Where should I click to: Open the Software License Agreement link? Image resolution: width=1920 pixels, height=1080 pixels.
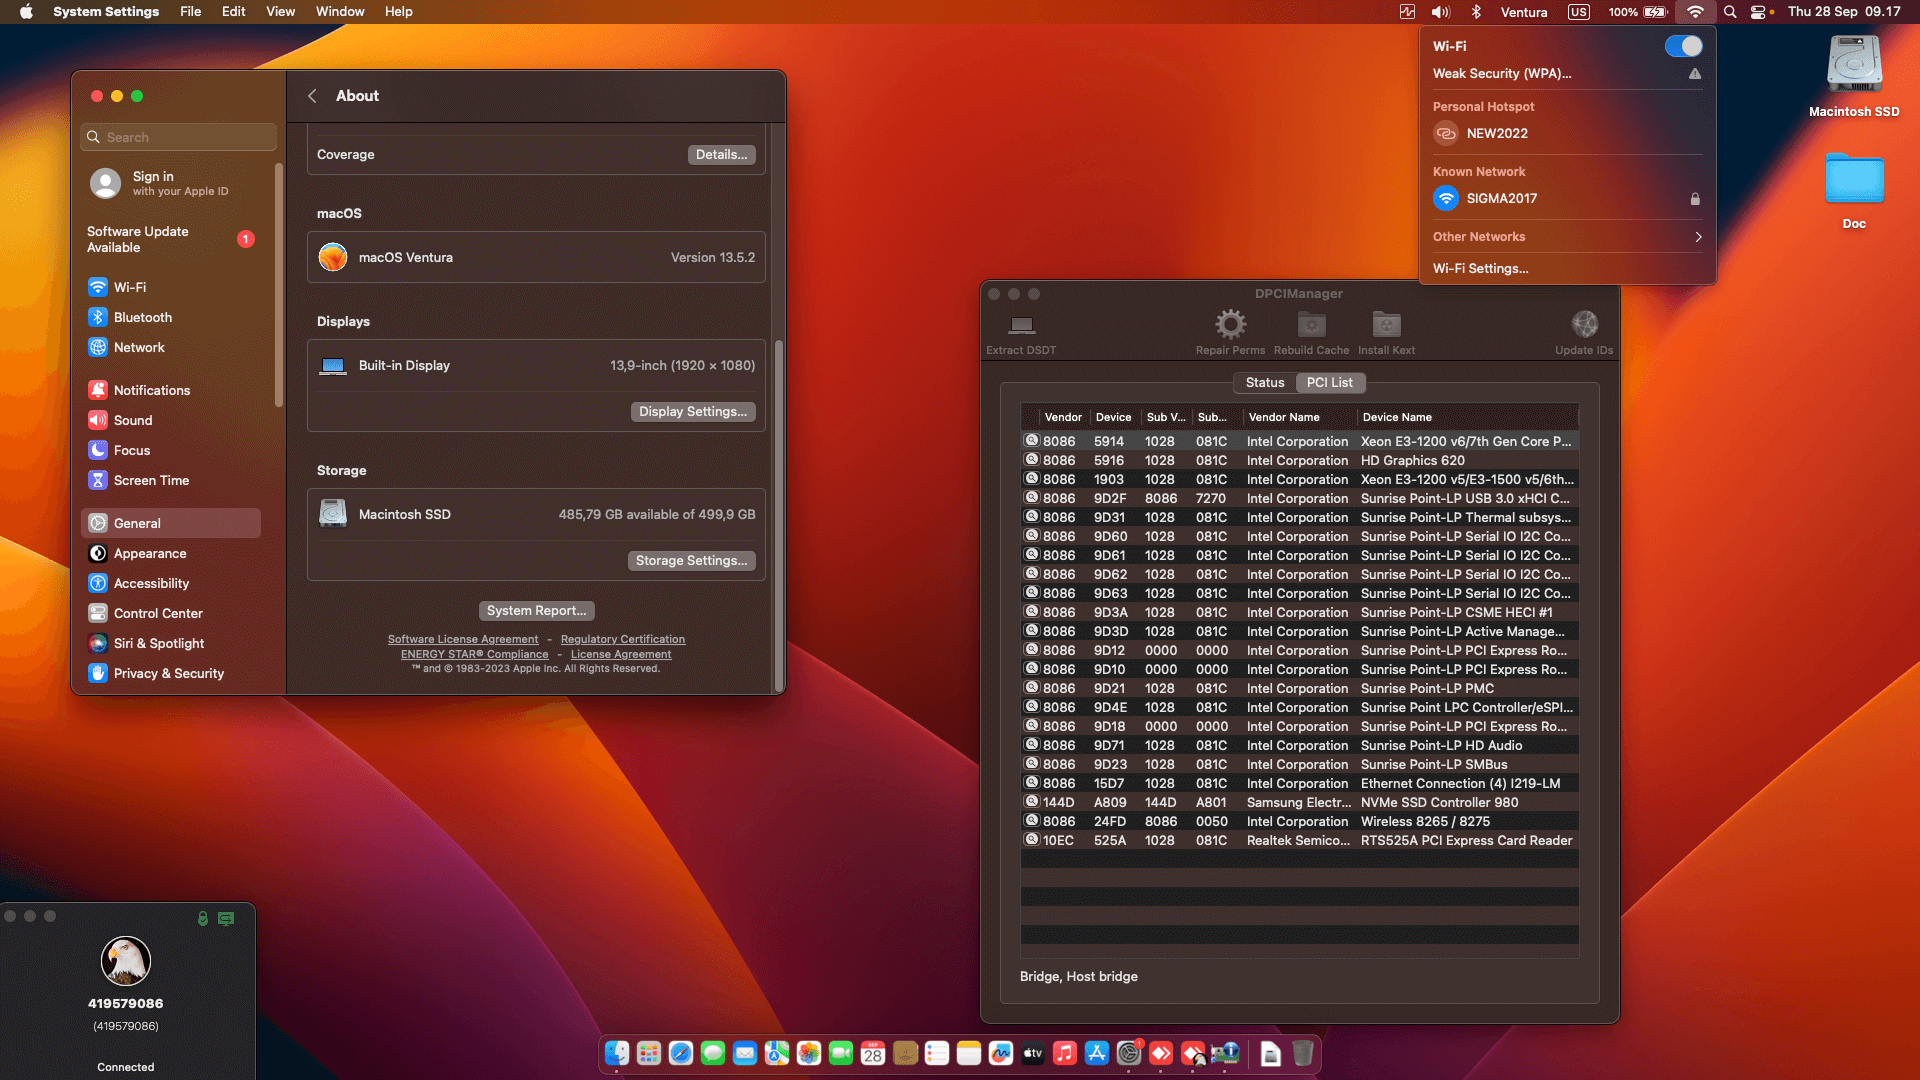pyautogui.click(x=463, y=639)
